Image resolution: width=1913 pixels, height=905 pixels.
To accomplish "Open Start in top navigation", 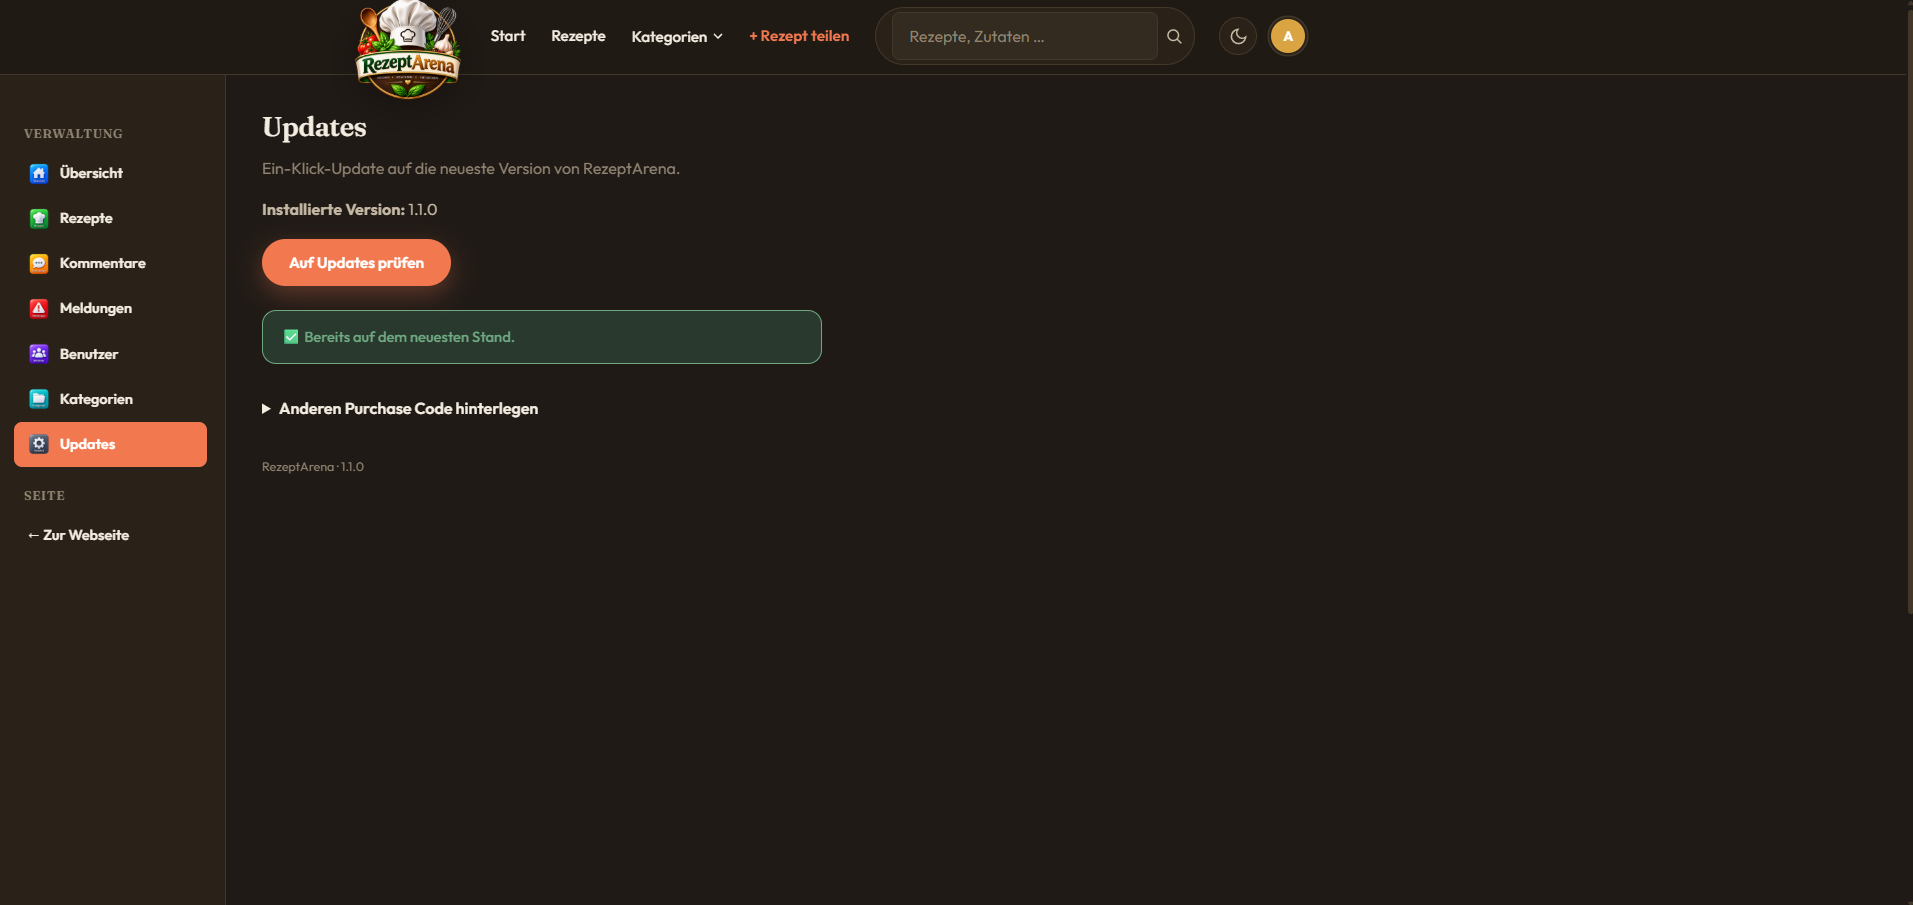I will click(508, 36).
